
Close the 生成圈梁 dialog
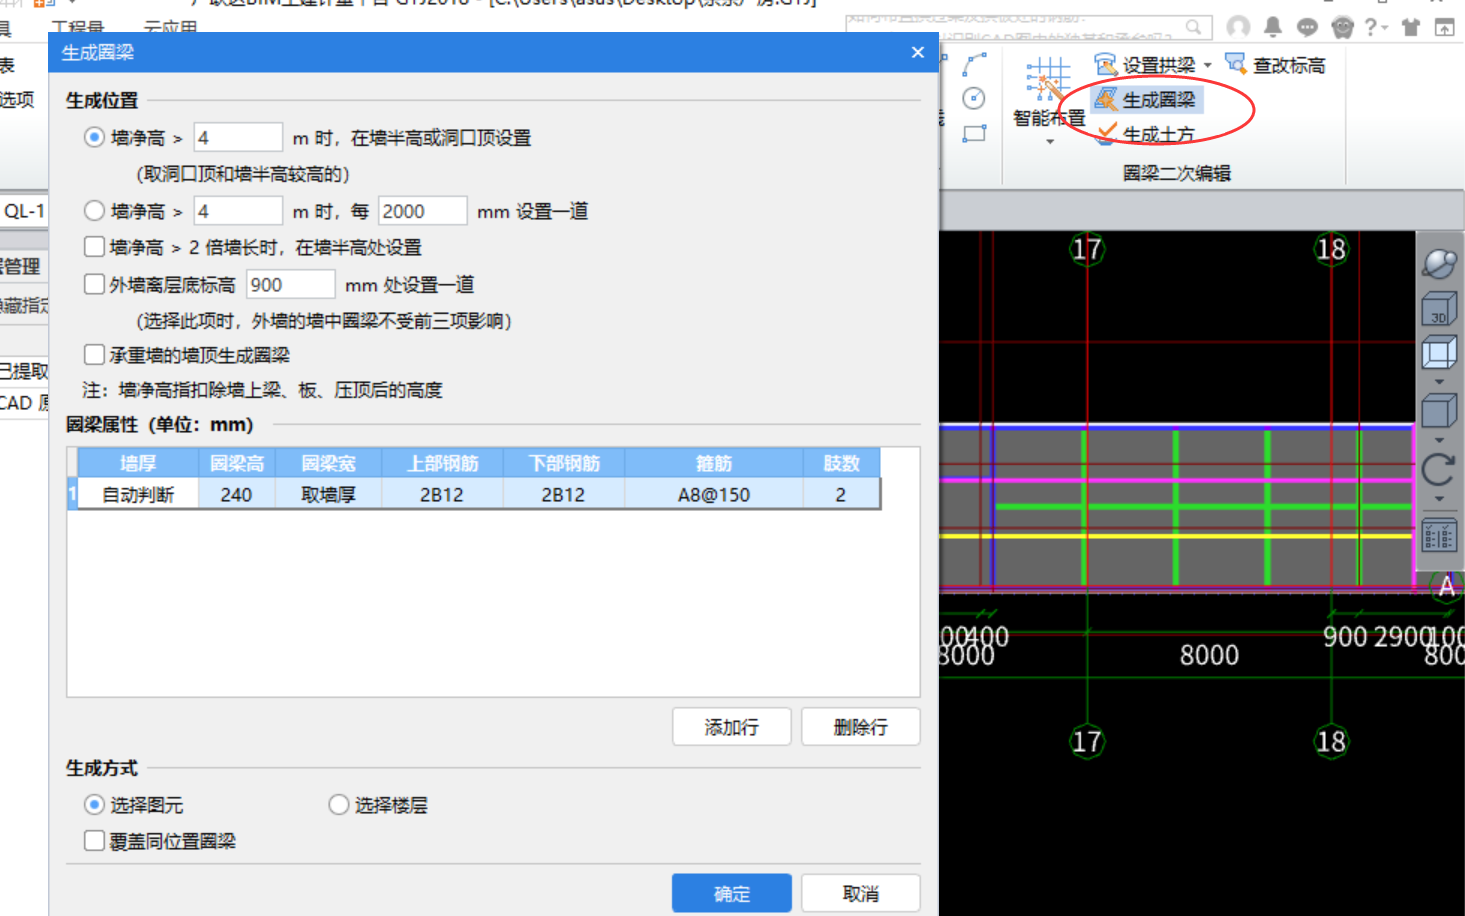(x=918, y=52)
